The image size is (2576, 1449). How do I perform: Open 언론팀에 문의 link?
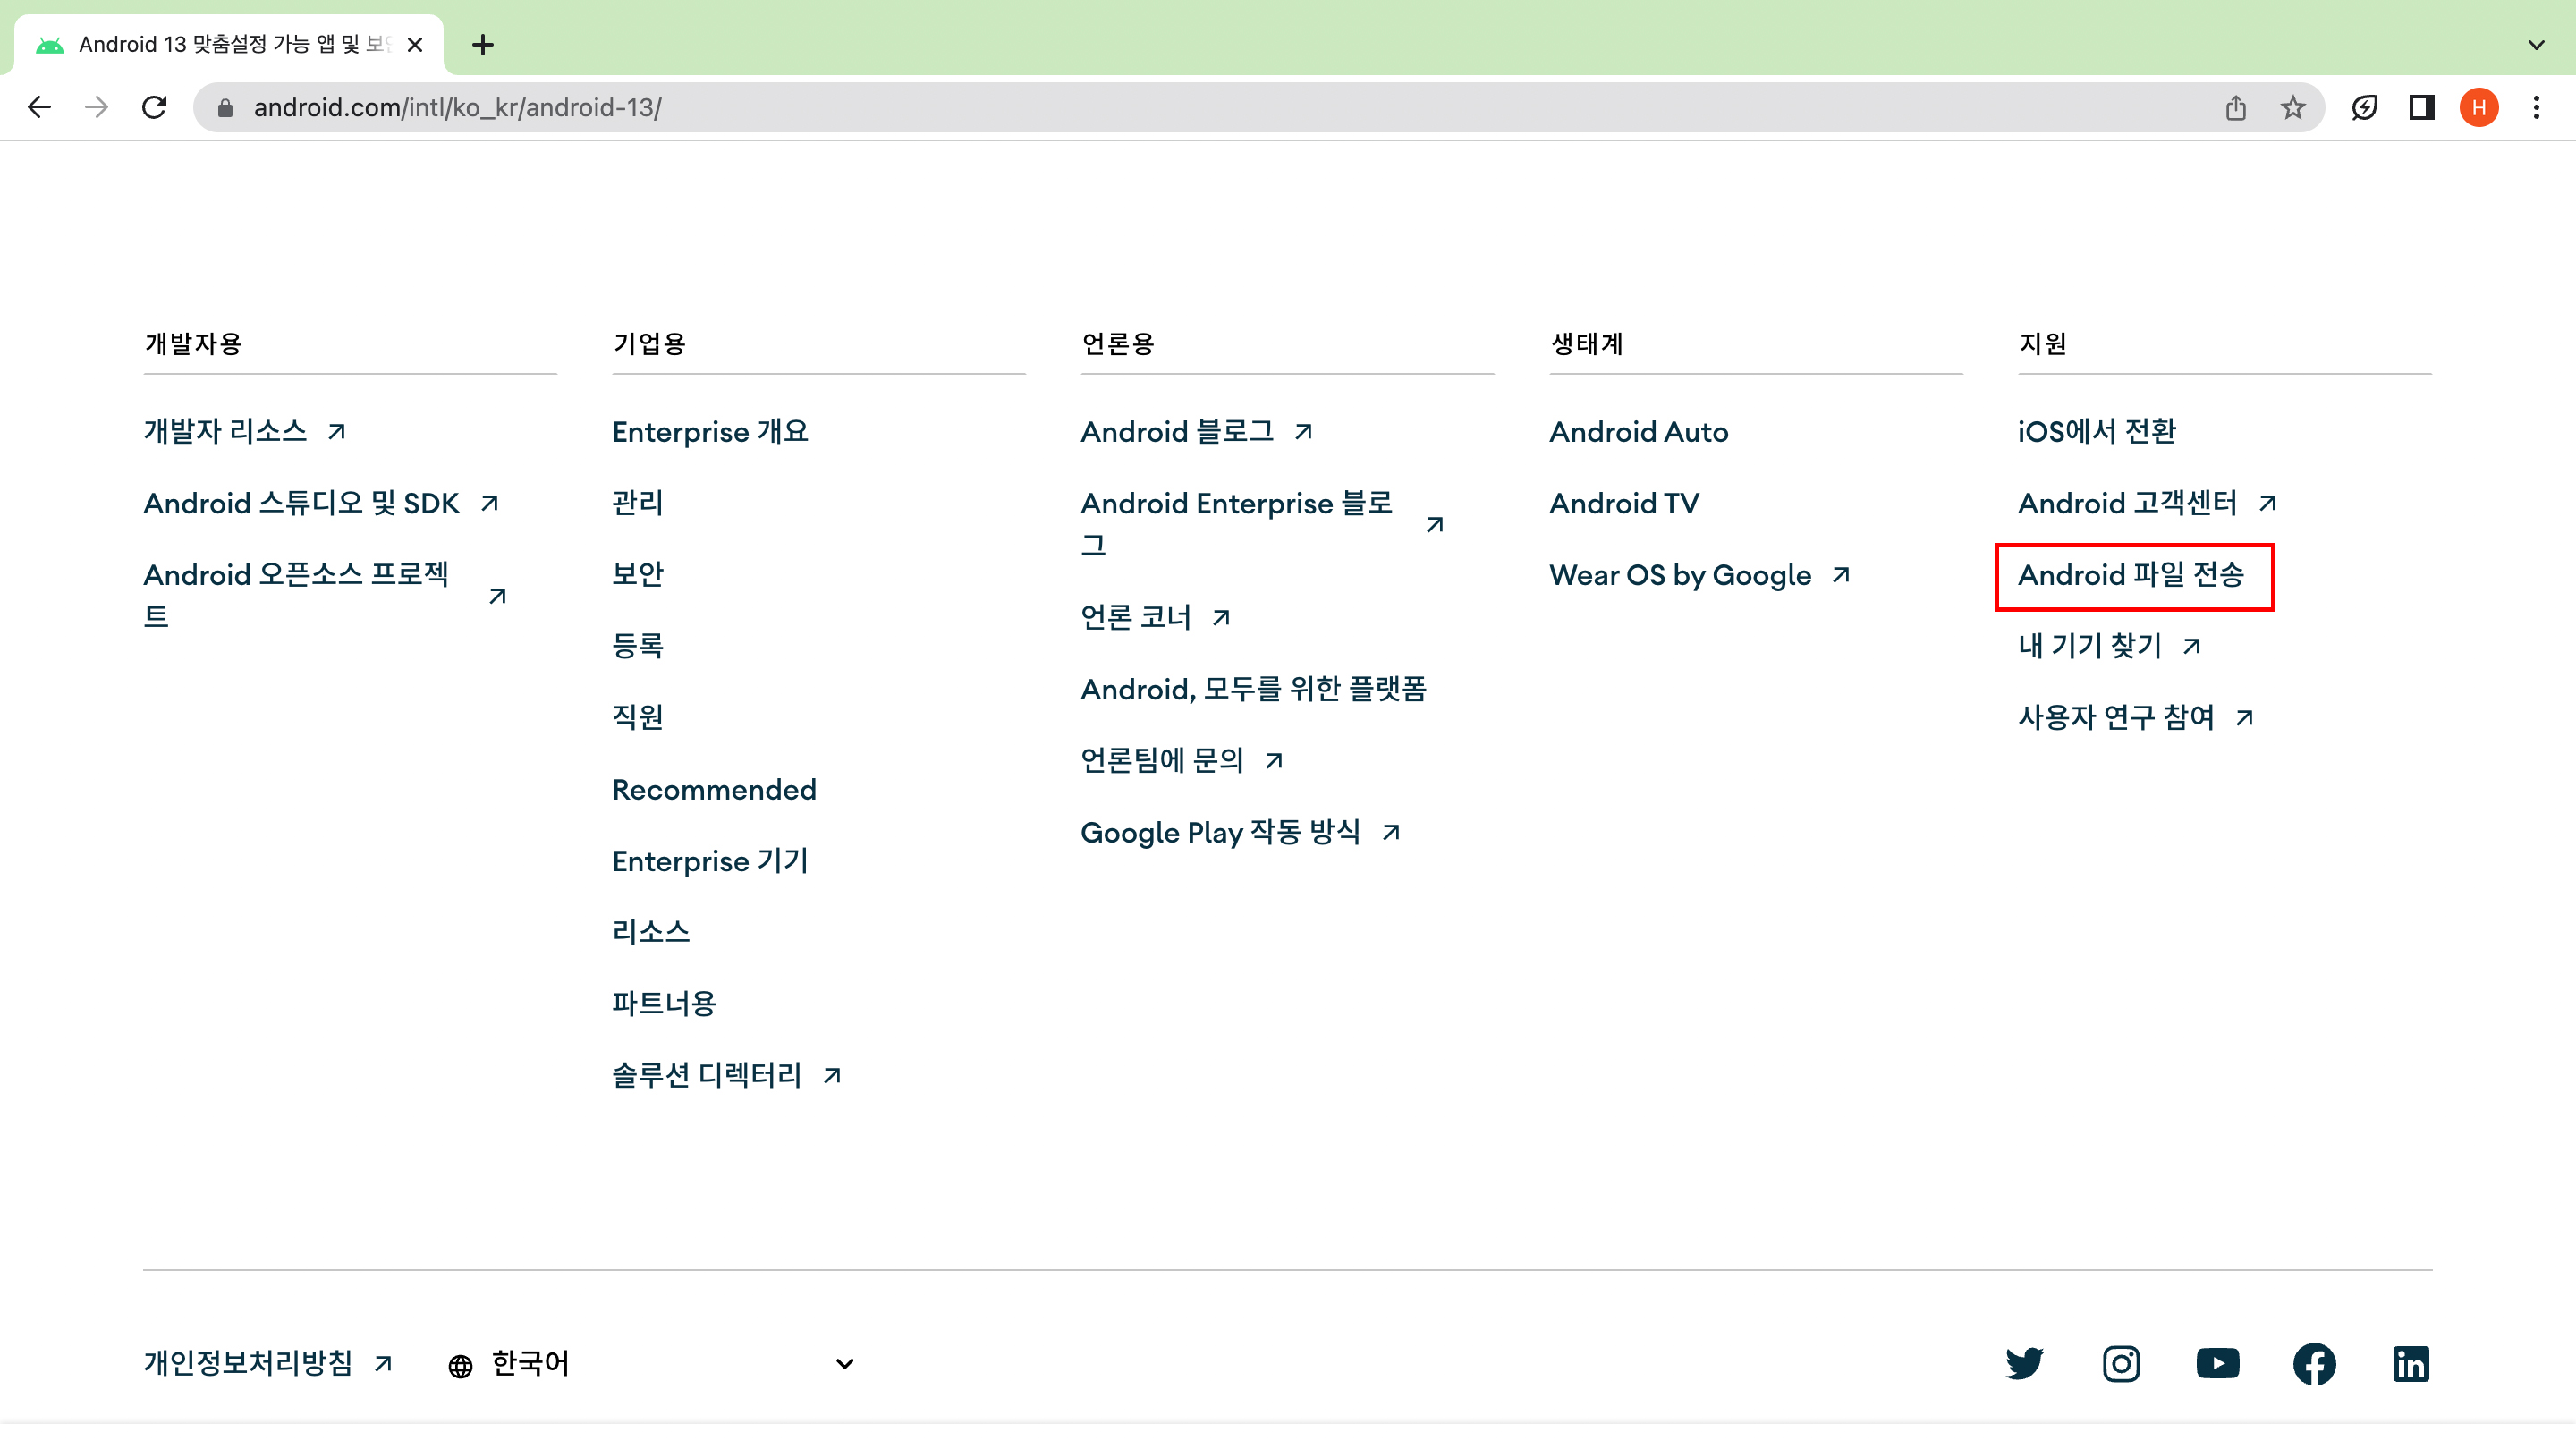click(1182, 760)
